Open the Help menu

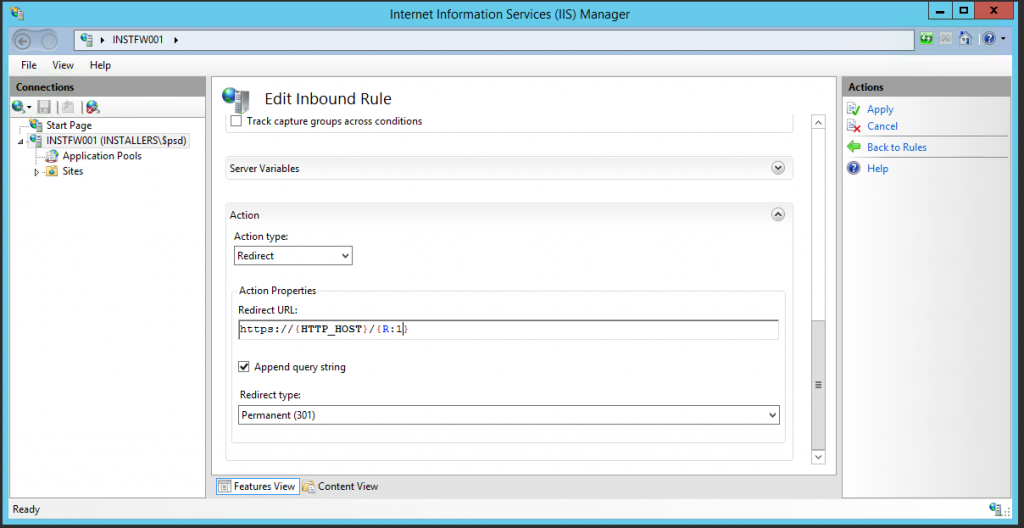[101, 65]
